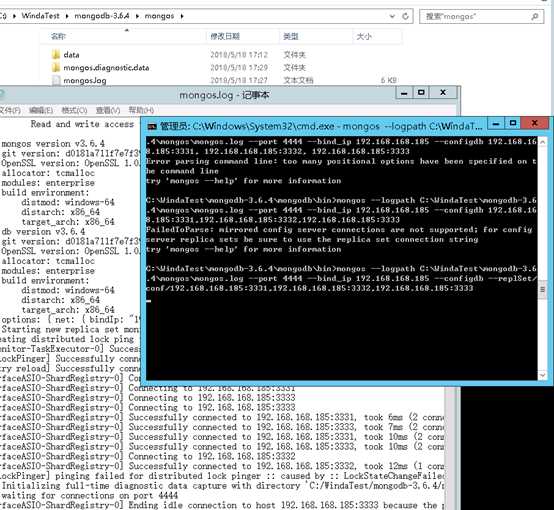Click the cmd.exe title bar icon

coord(152,126)
